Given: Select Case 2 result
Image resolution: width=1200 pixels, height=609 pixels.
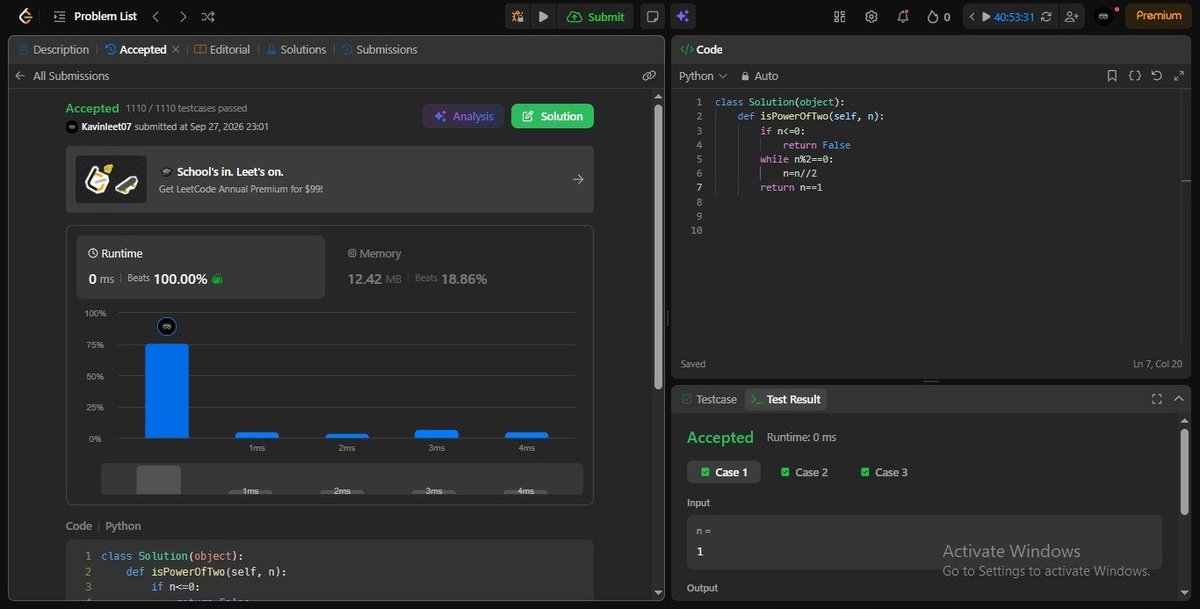Looking at the screenshot, I should click(x=805, y=472).
